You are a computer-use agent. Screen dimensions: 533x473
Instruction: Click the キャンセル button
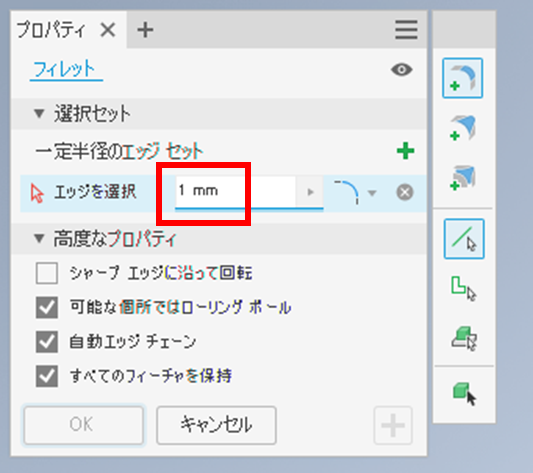coord(216,425)
